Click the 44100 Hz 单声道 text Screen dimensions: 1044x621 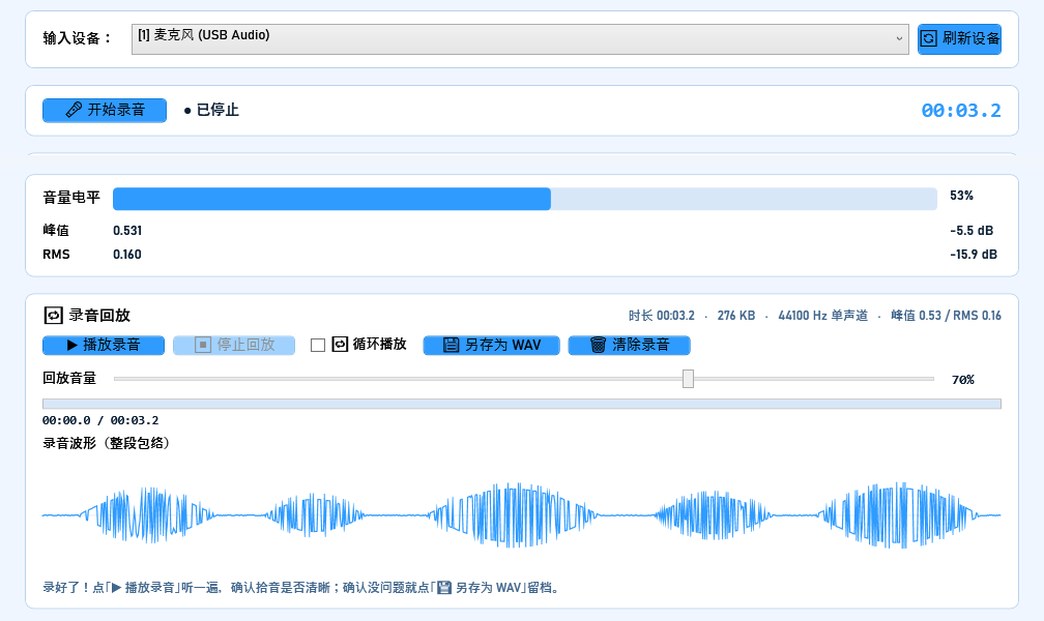[x=823, y=315]
